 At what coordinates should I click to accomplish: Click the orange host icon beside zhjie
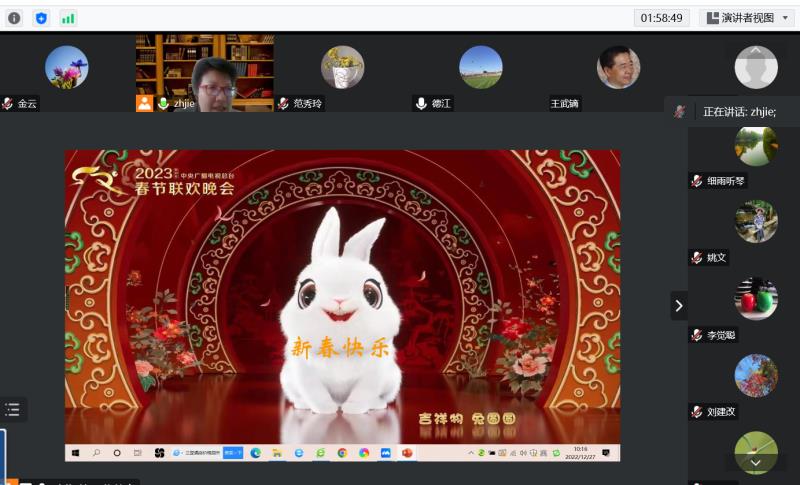[x=145, y=104]
